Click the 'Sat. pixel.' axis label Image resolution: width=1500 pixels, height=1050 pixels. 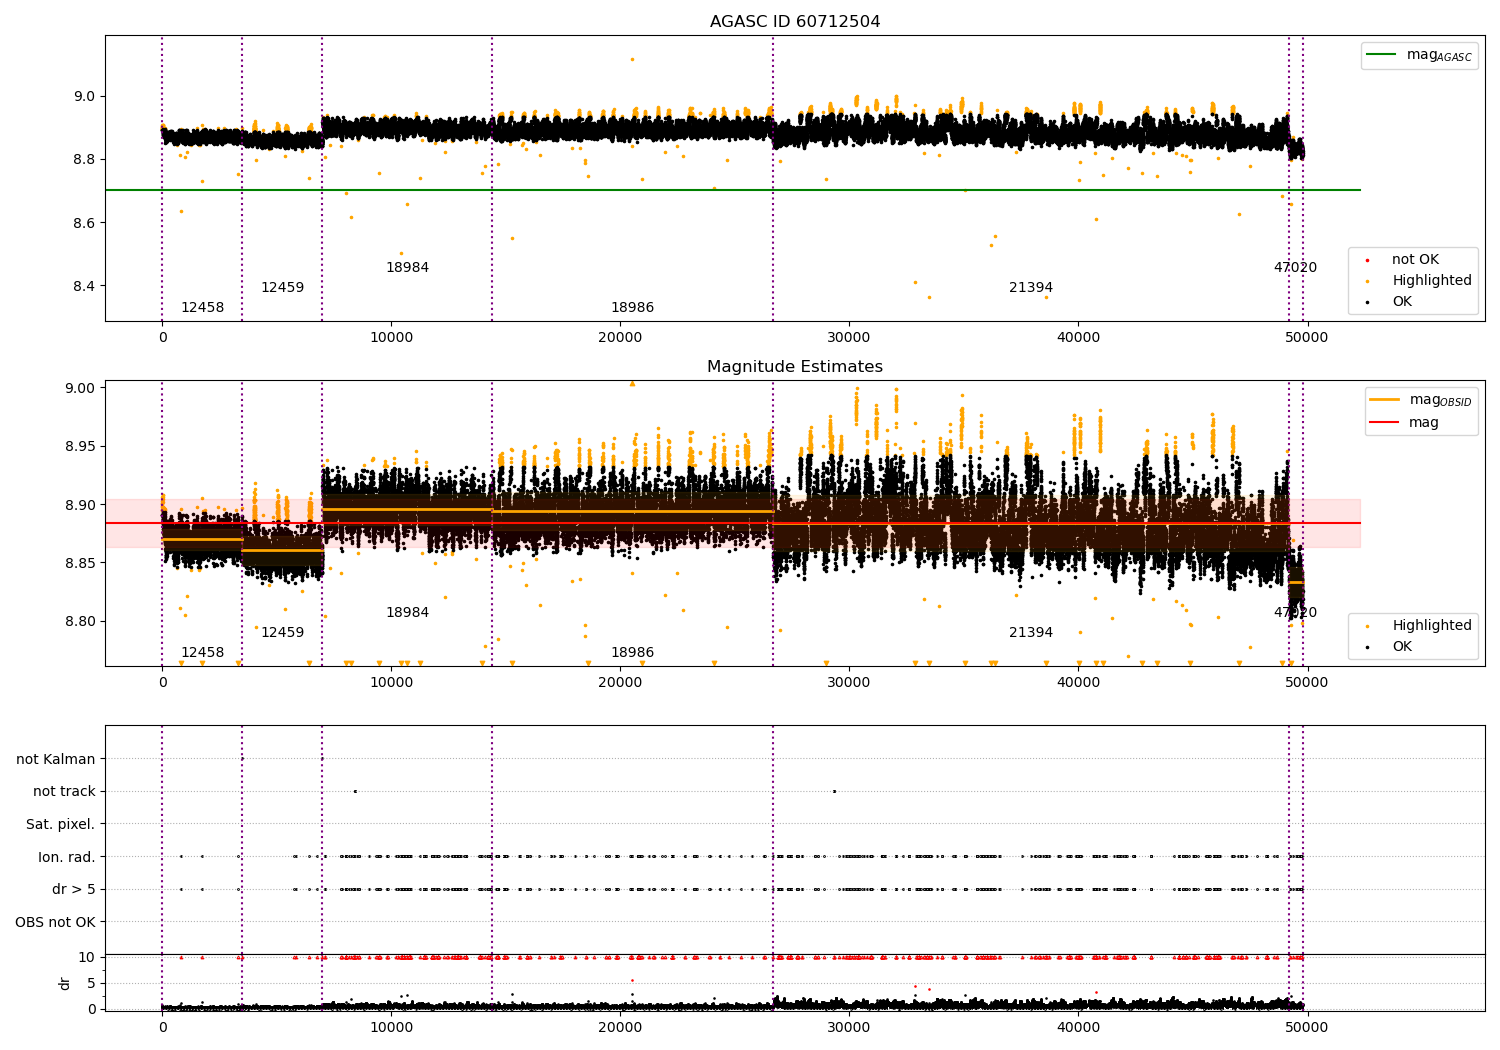click(x=61, y=825)
